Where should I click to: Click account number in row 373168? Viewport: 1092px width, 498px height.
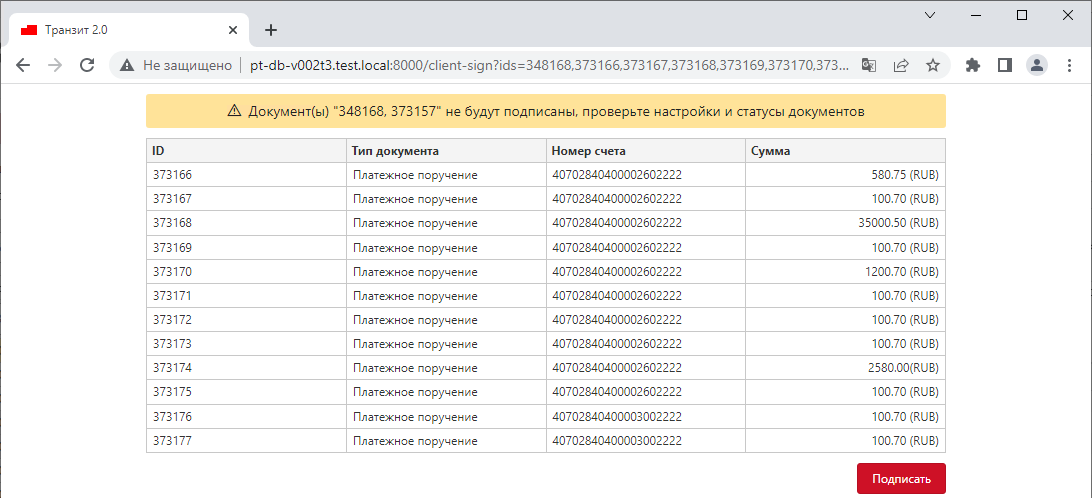[646, 223]
